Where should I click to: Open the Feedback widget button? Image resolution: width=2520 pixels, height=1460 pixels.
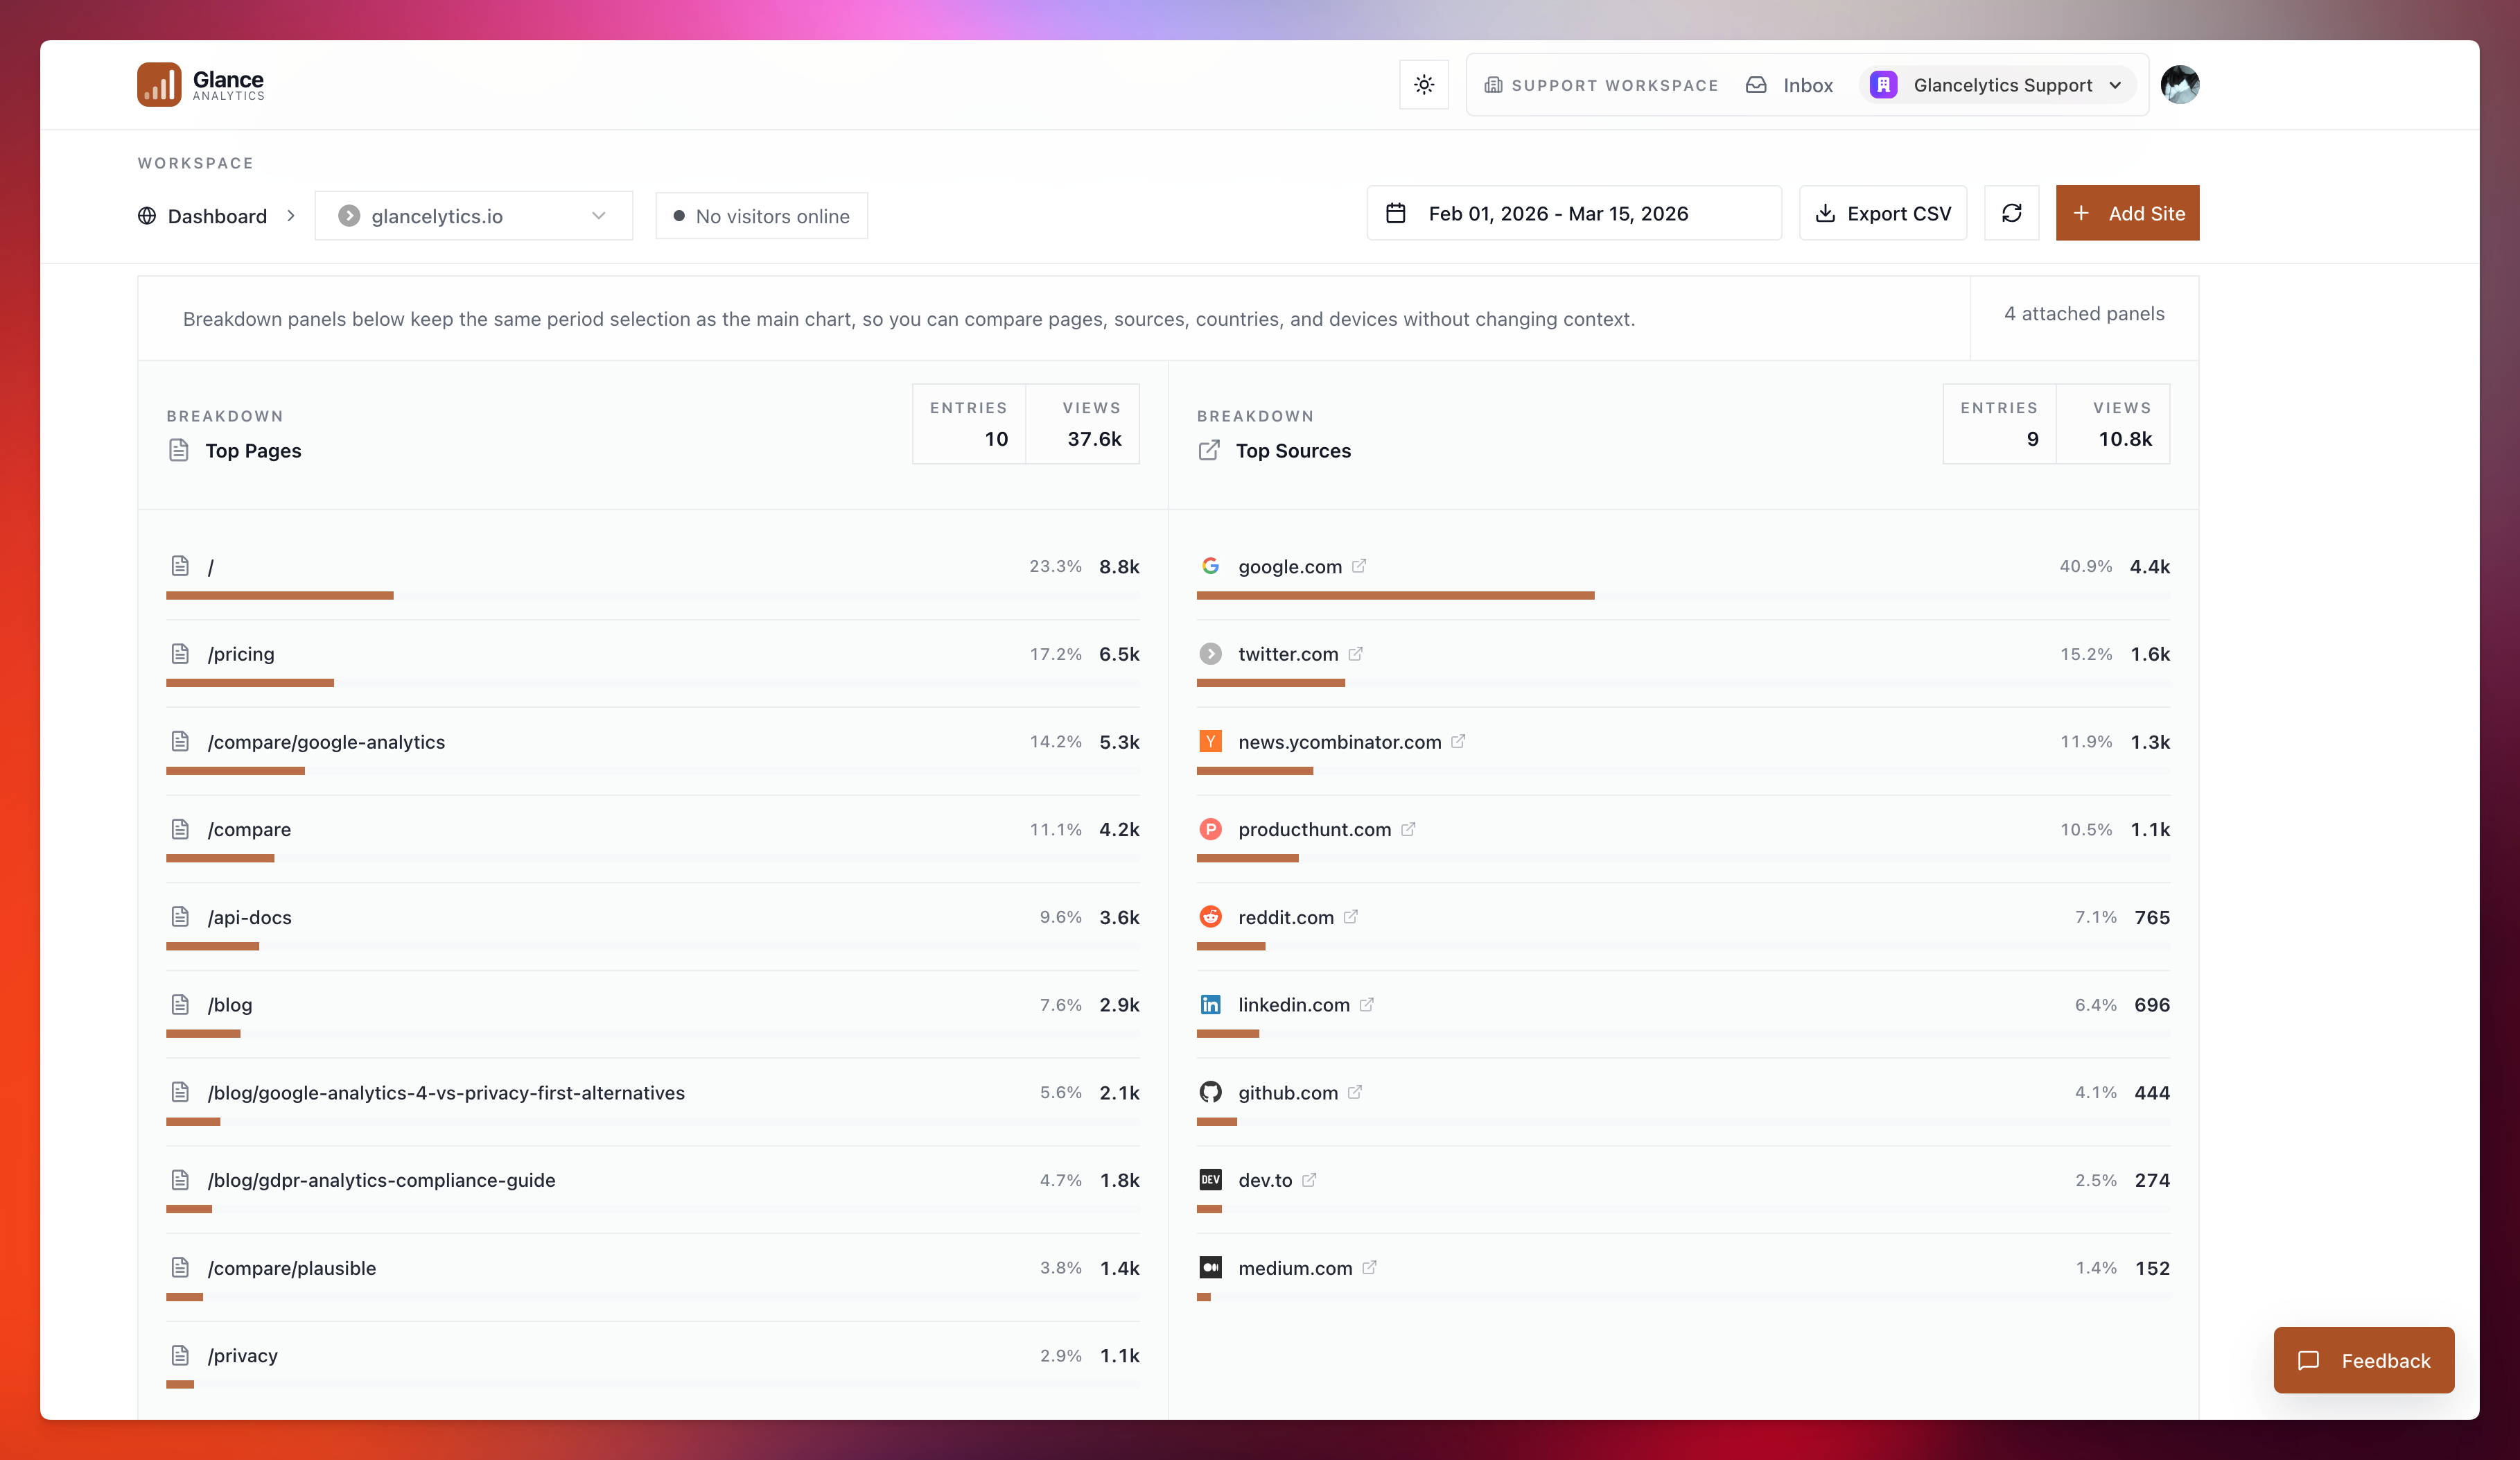[x=2363, y=1360]
